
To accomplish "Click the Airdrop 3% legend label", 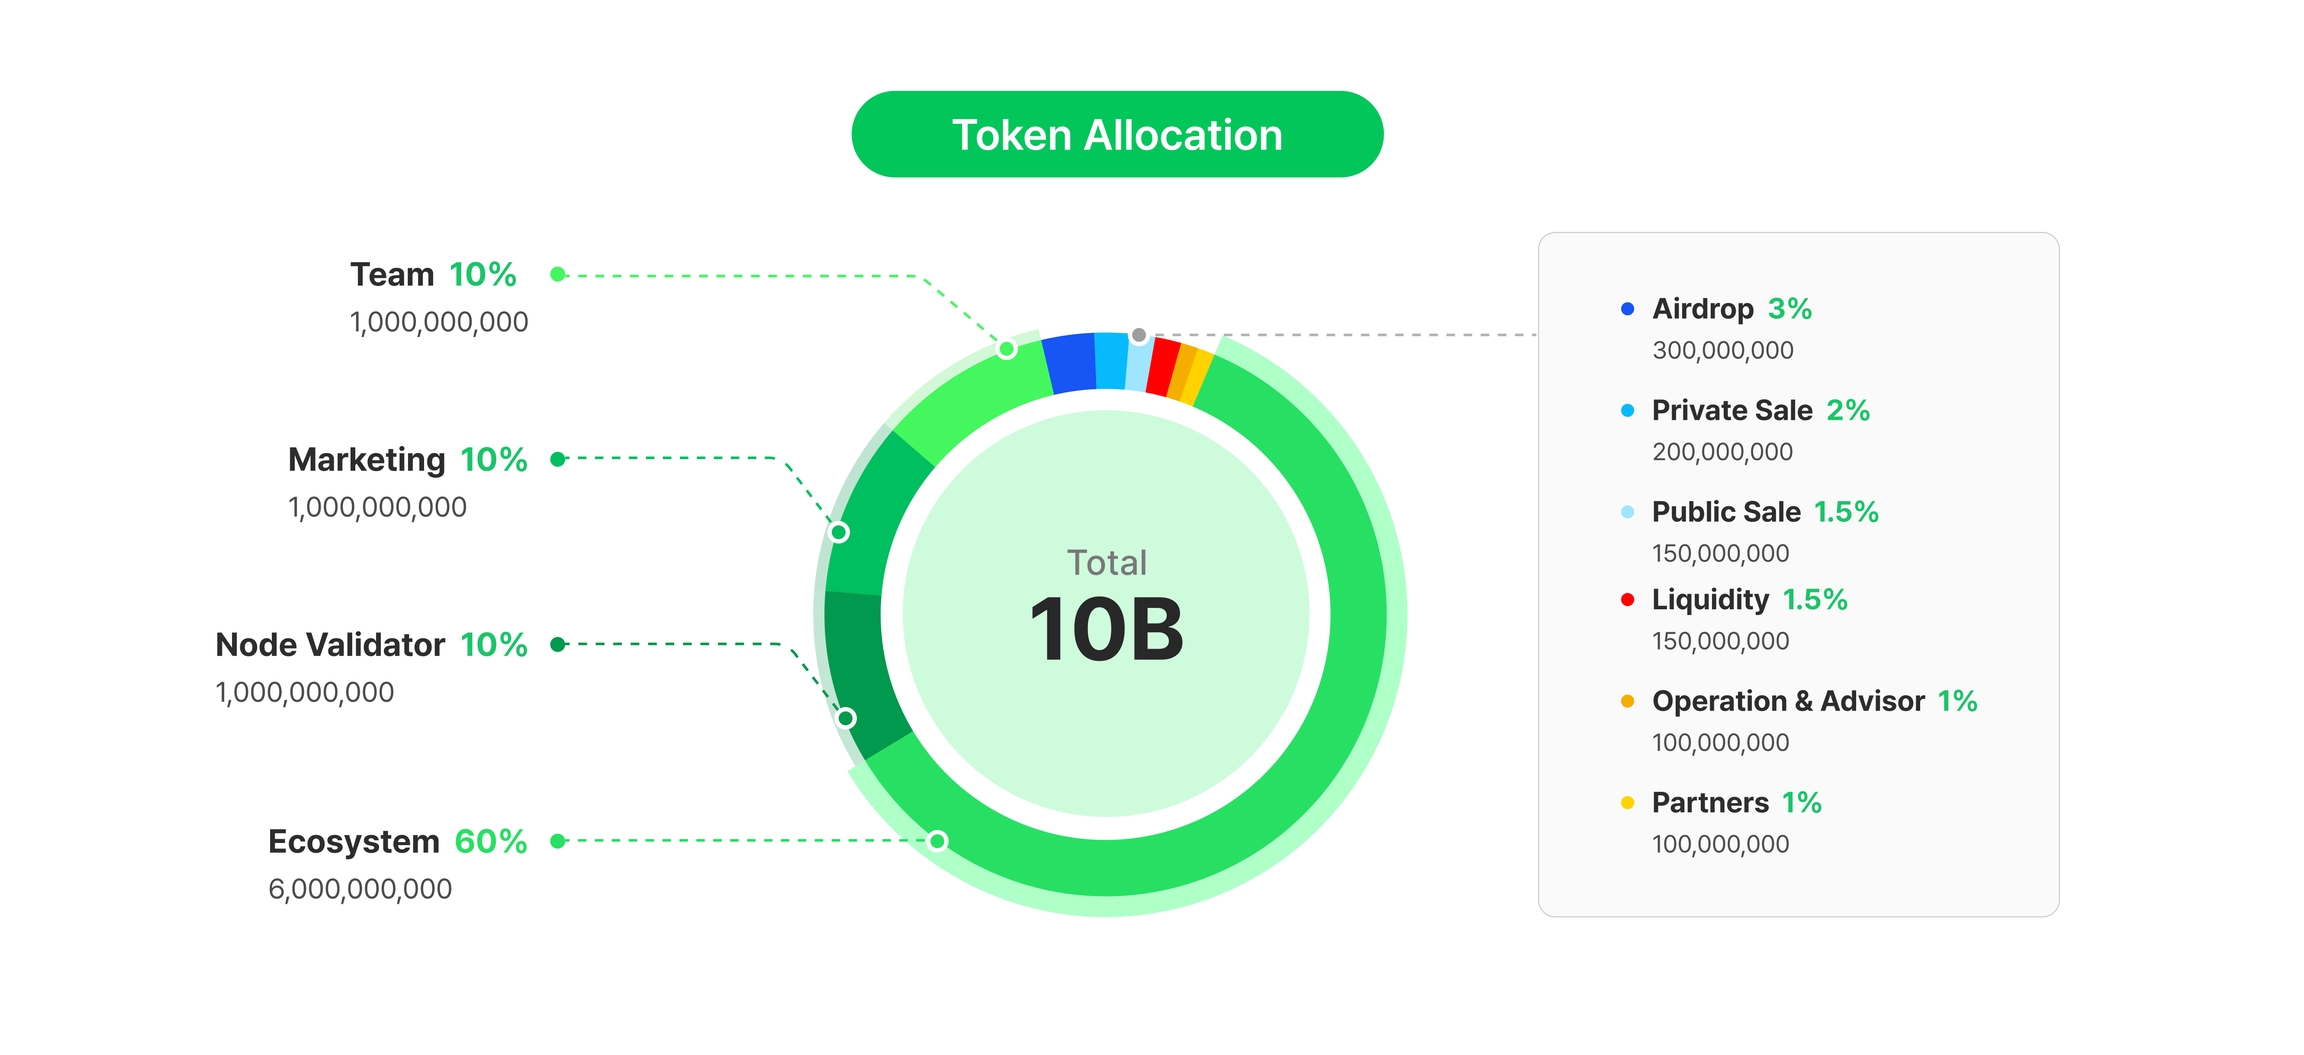I will click(1731, 309).
